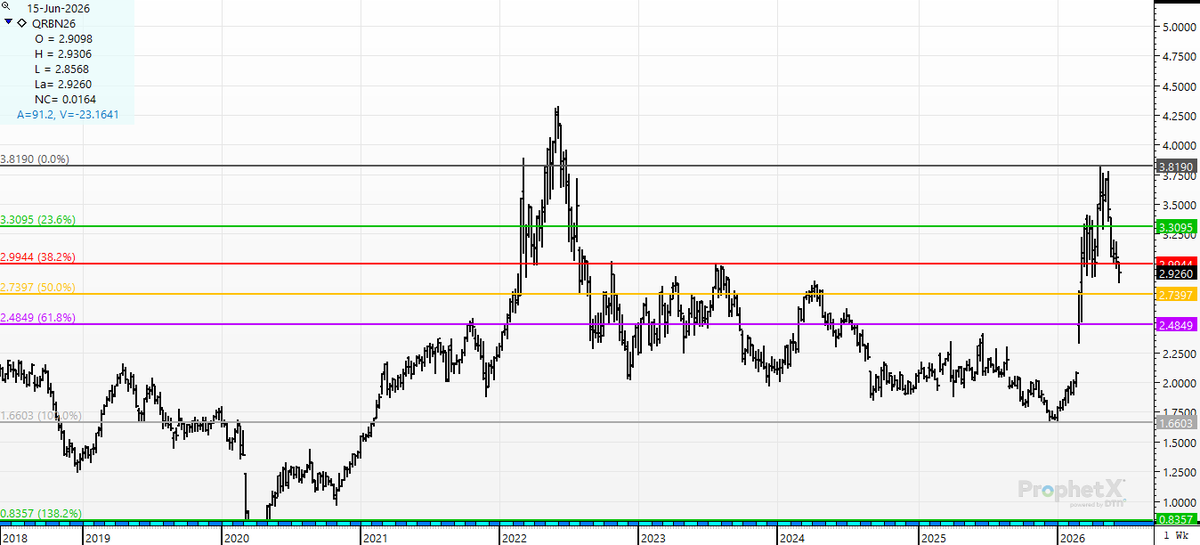Click the 2020 label on time axis
Image resolution: width=1200 pixels, height=545 pixels.
[236, 537]
